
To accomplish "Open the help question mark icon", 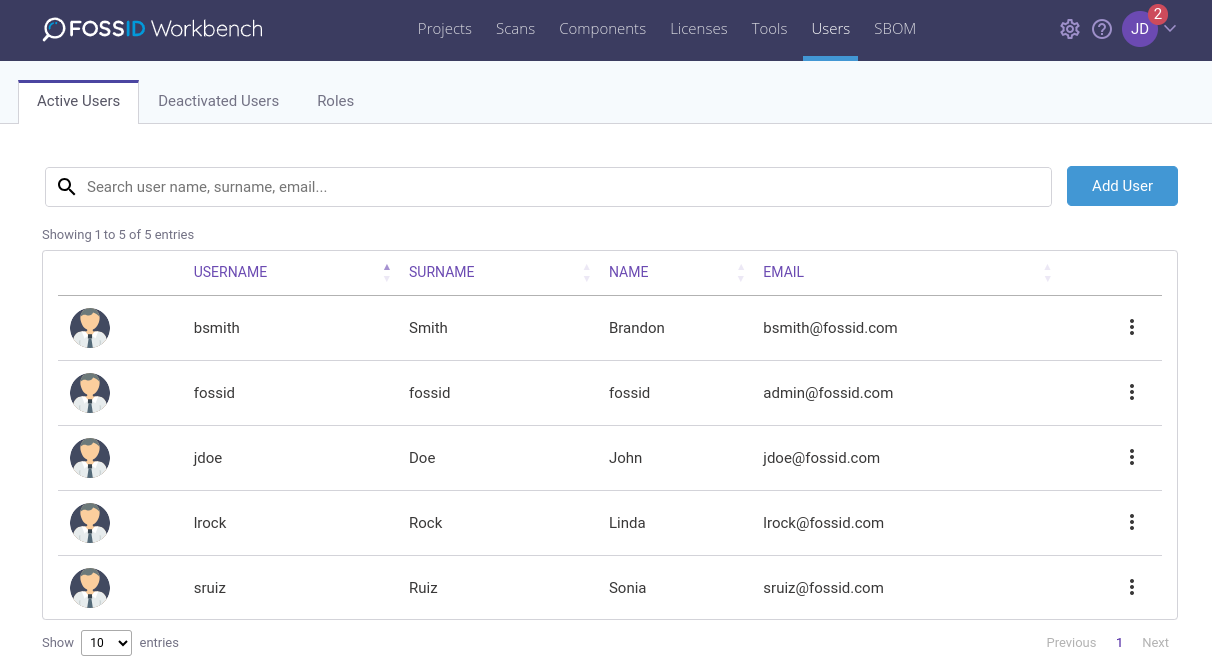I will tap(1102, 29).
